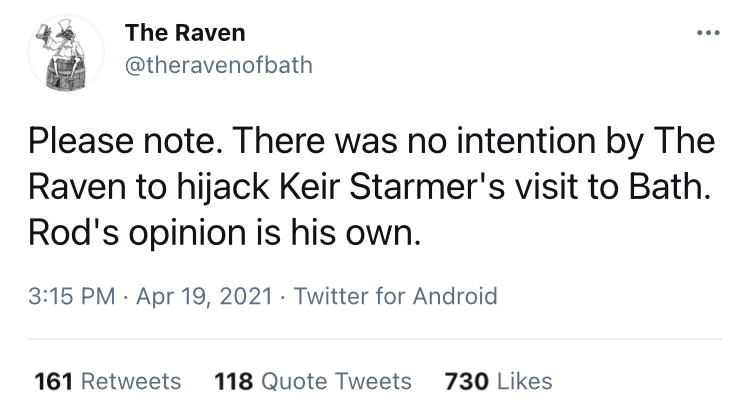Click the word "visit" in the tweet
Viewport: 750px width, 419px height.
(x=567, y=188)
